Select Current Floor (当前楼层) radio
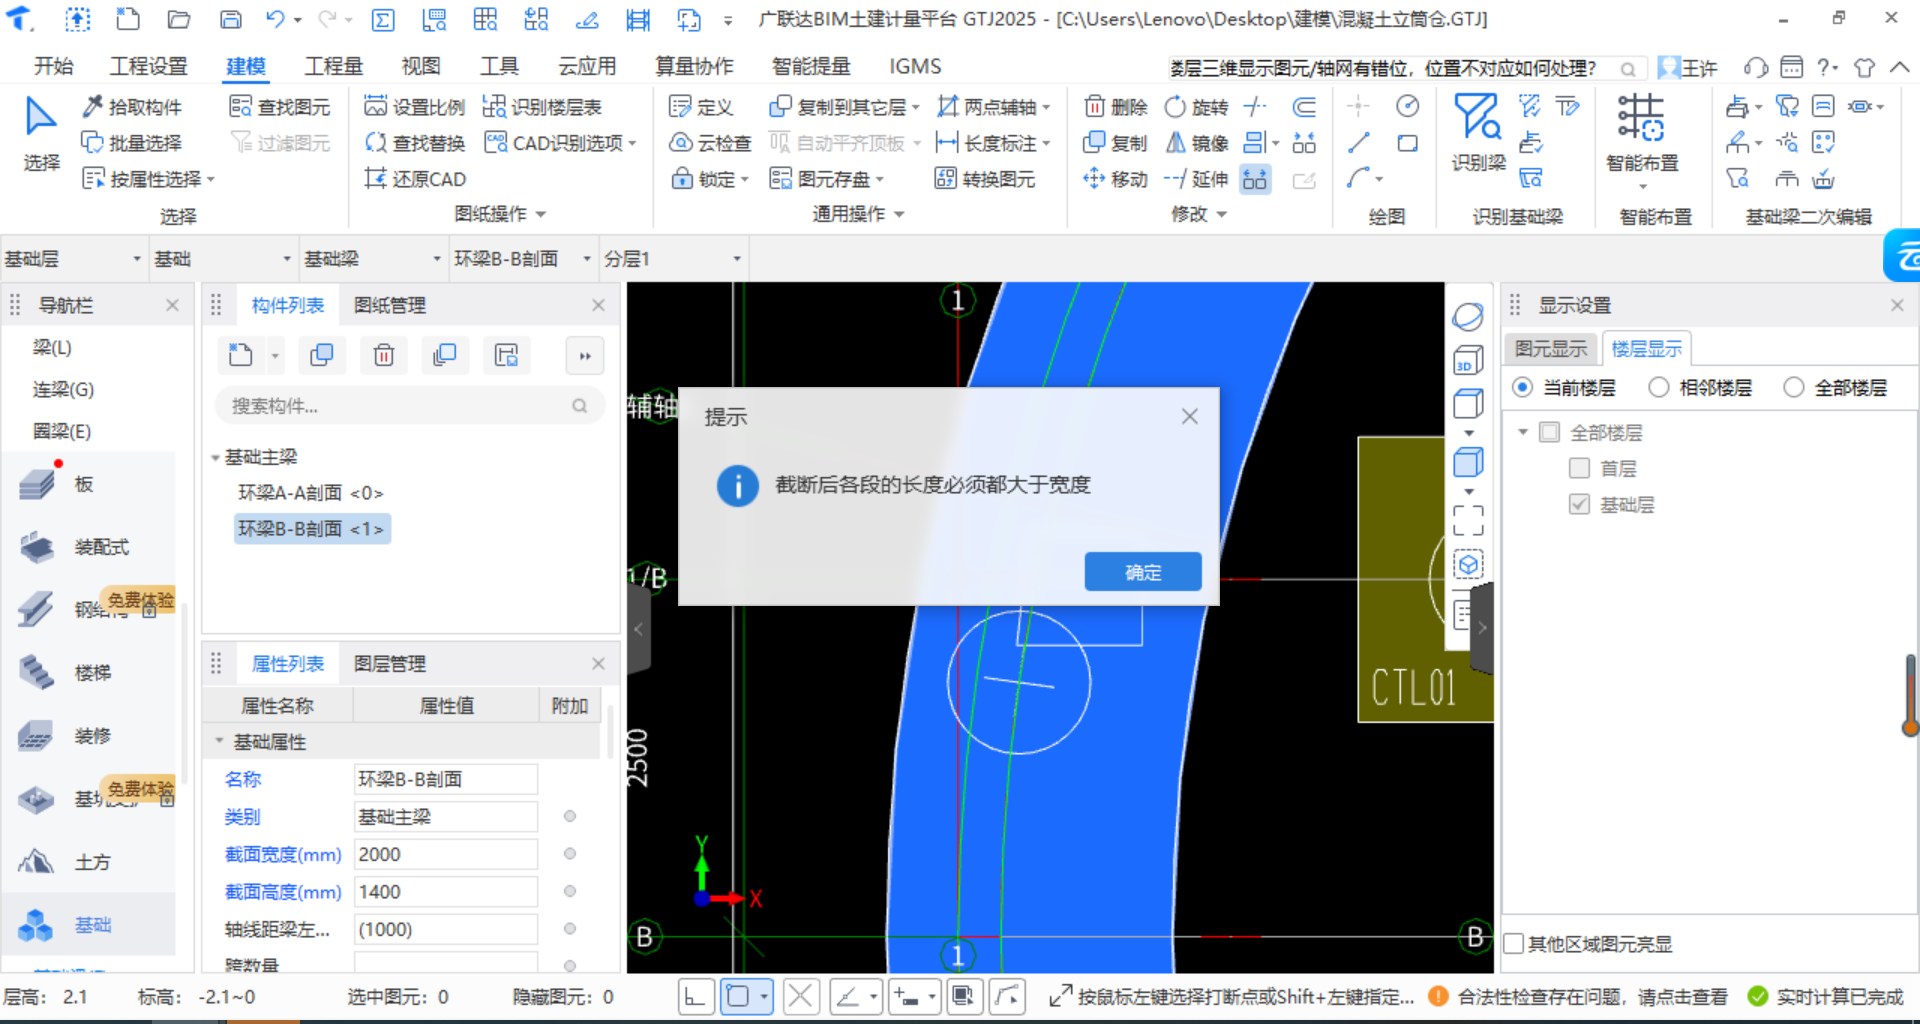 point(1522,387)
